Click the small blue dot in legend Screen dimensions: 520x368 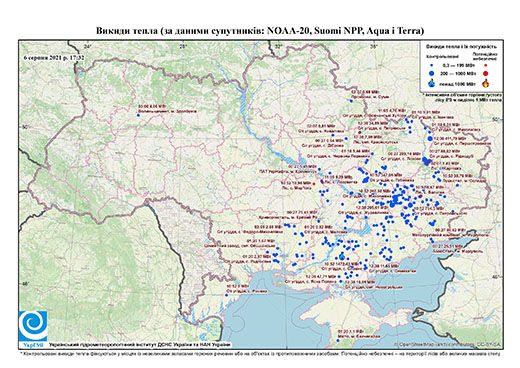pyautogui.click(x=432, y=65)
